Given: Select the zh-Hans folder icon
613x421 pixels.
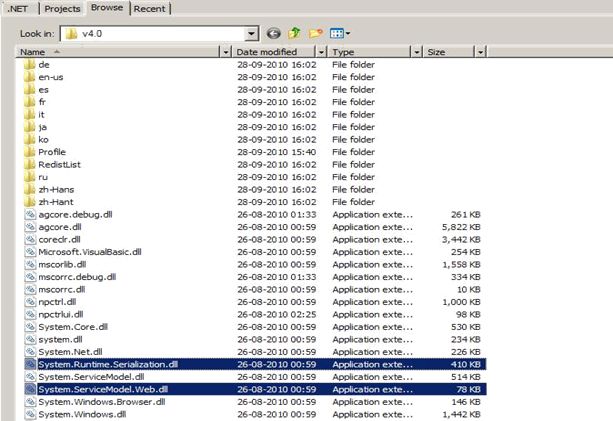Looking at the screenshot, I should point(30,190).
